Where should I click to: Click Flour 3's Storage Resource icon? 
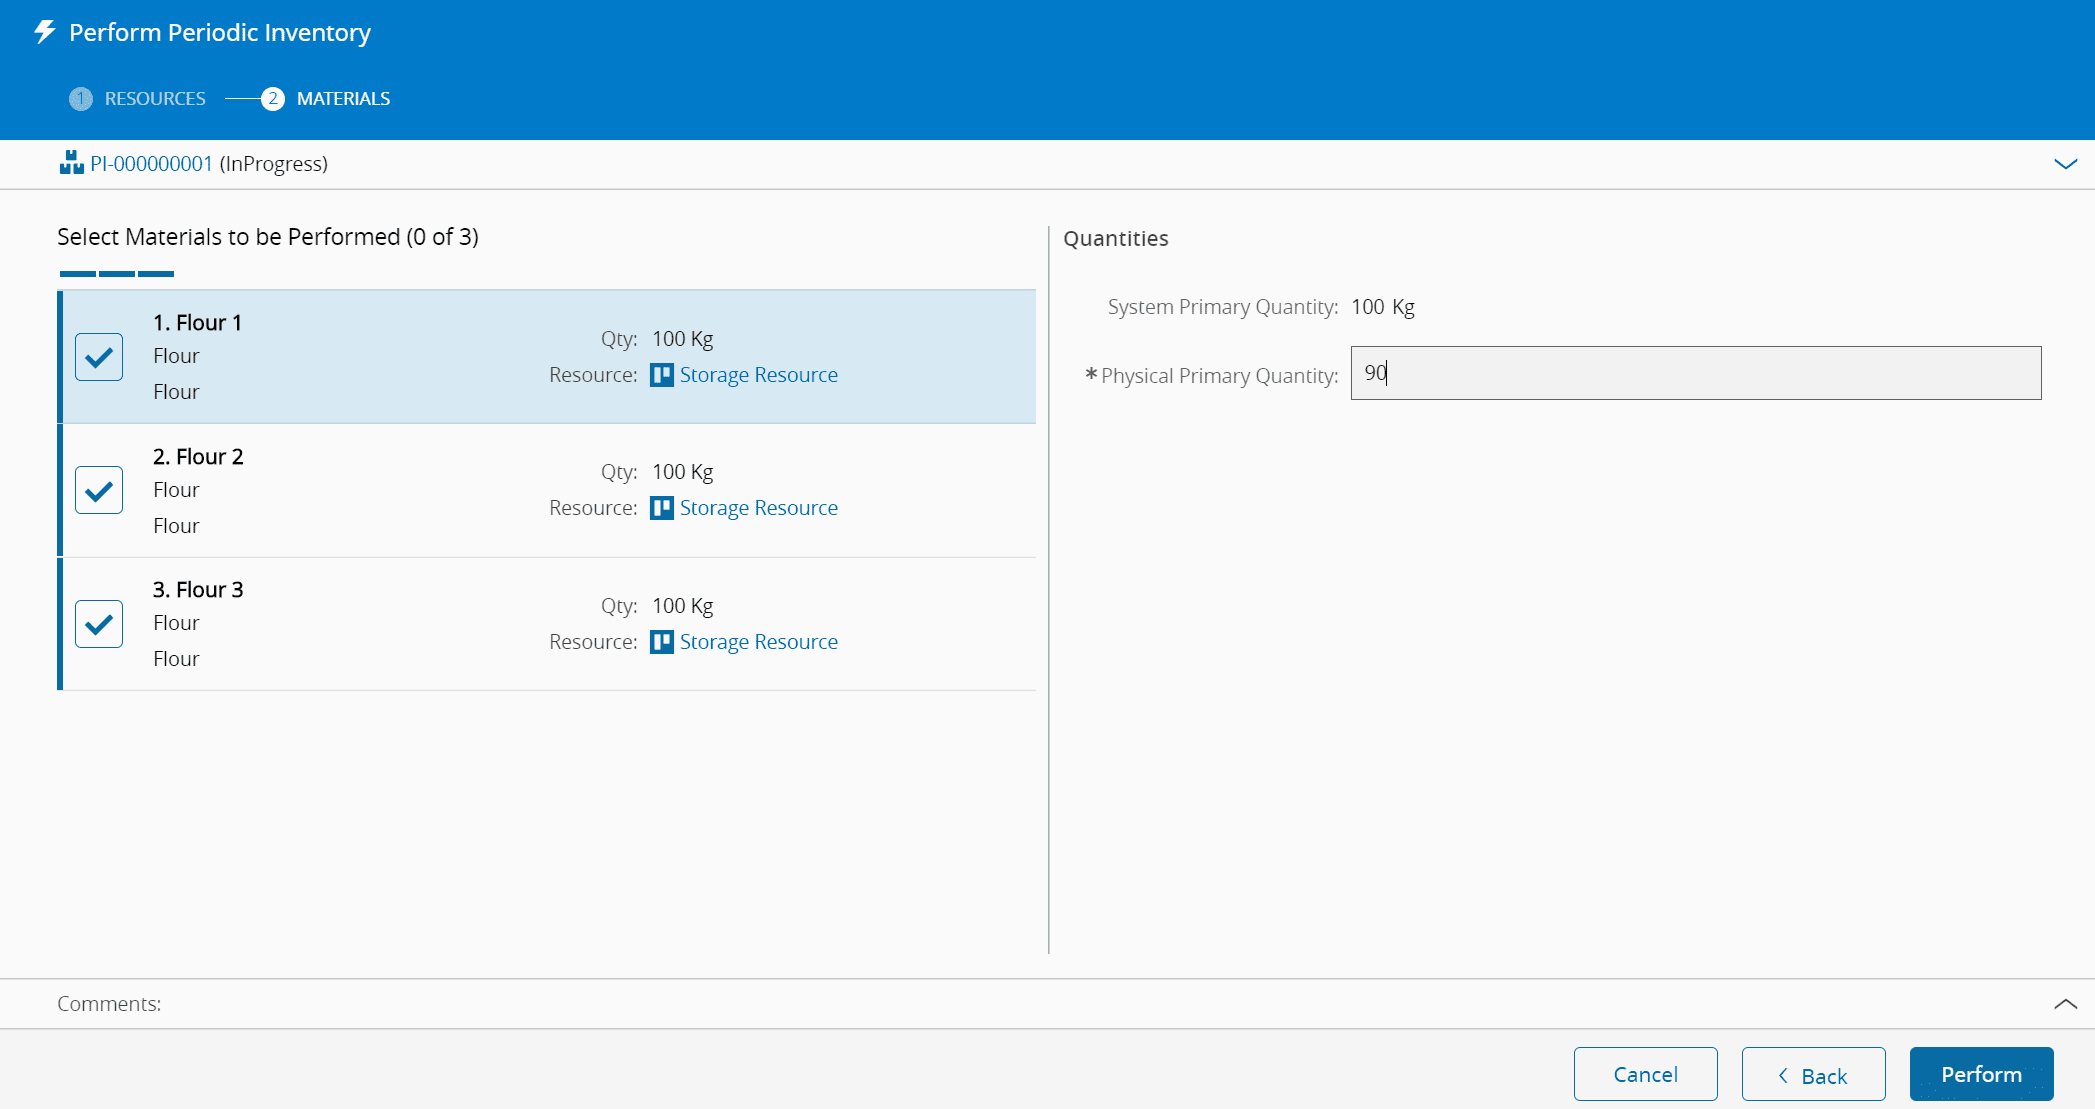pos(661,642)
